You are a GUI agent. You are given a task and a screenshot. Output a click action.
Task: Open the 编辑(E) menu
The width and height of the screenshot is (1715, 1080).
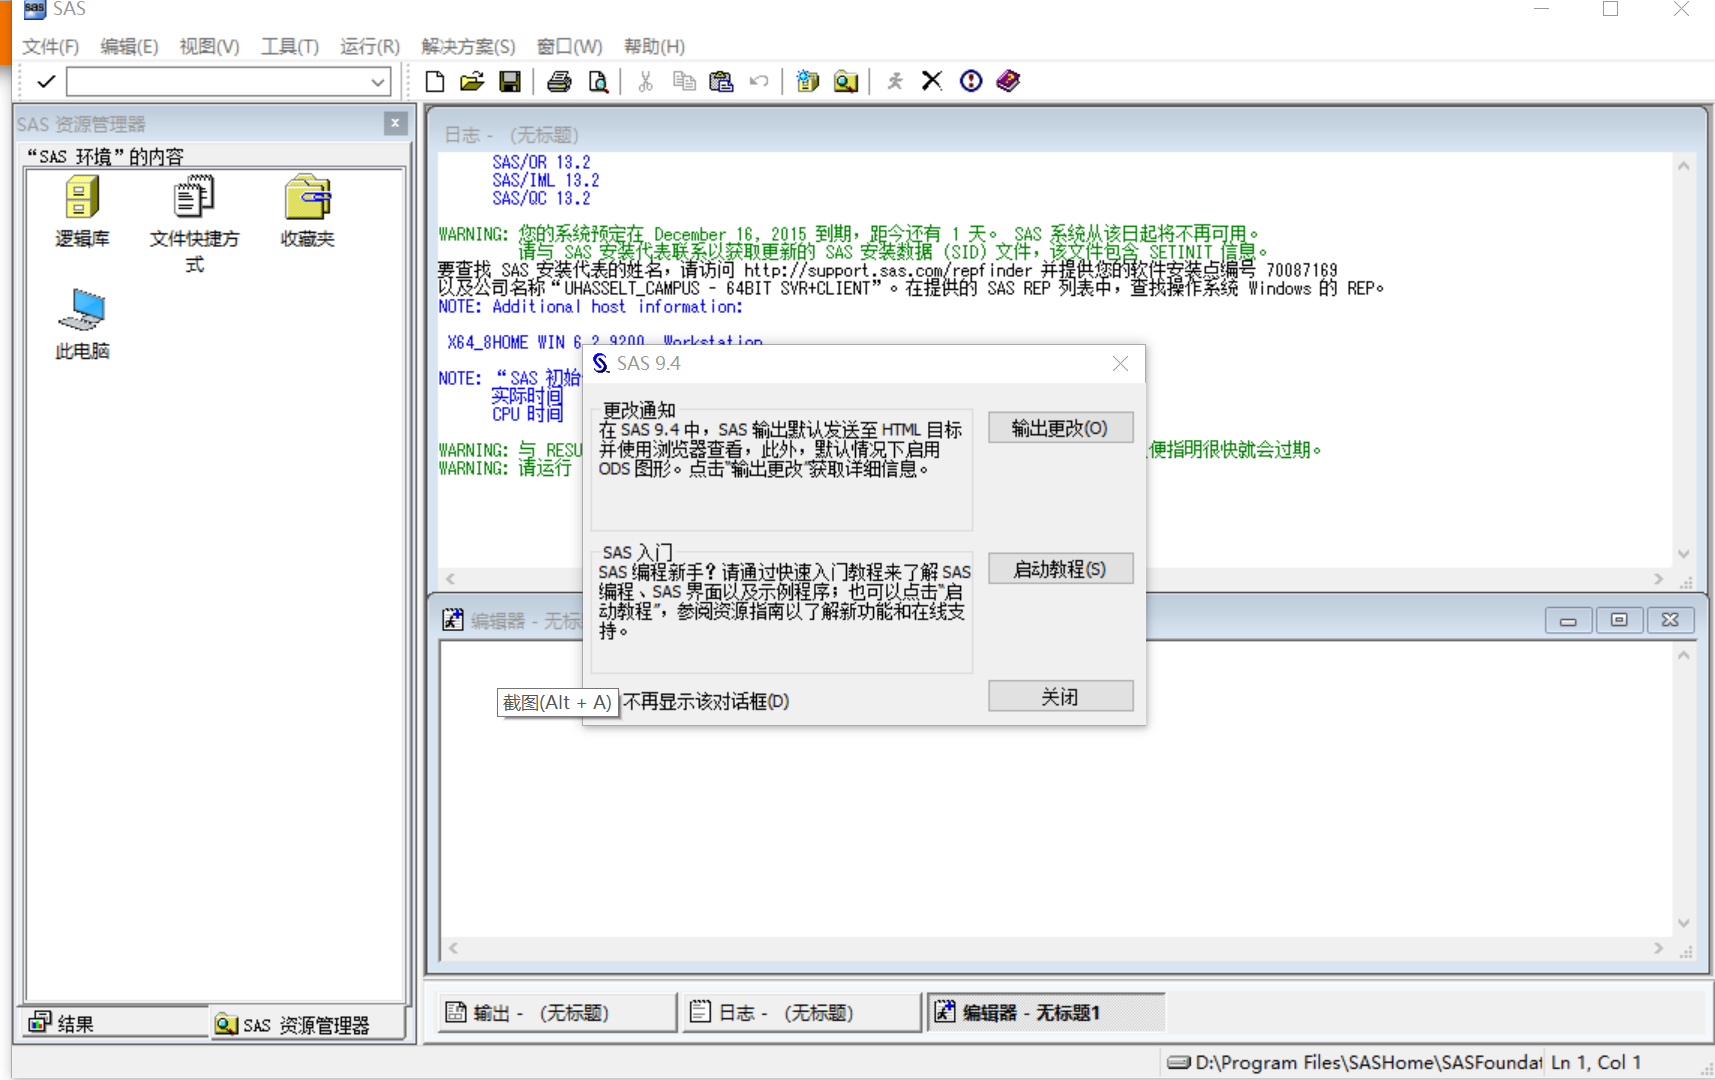(129, 46)
